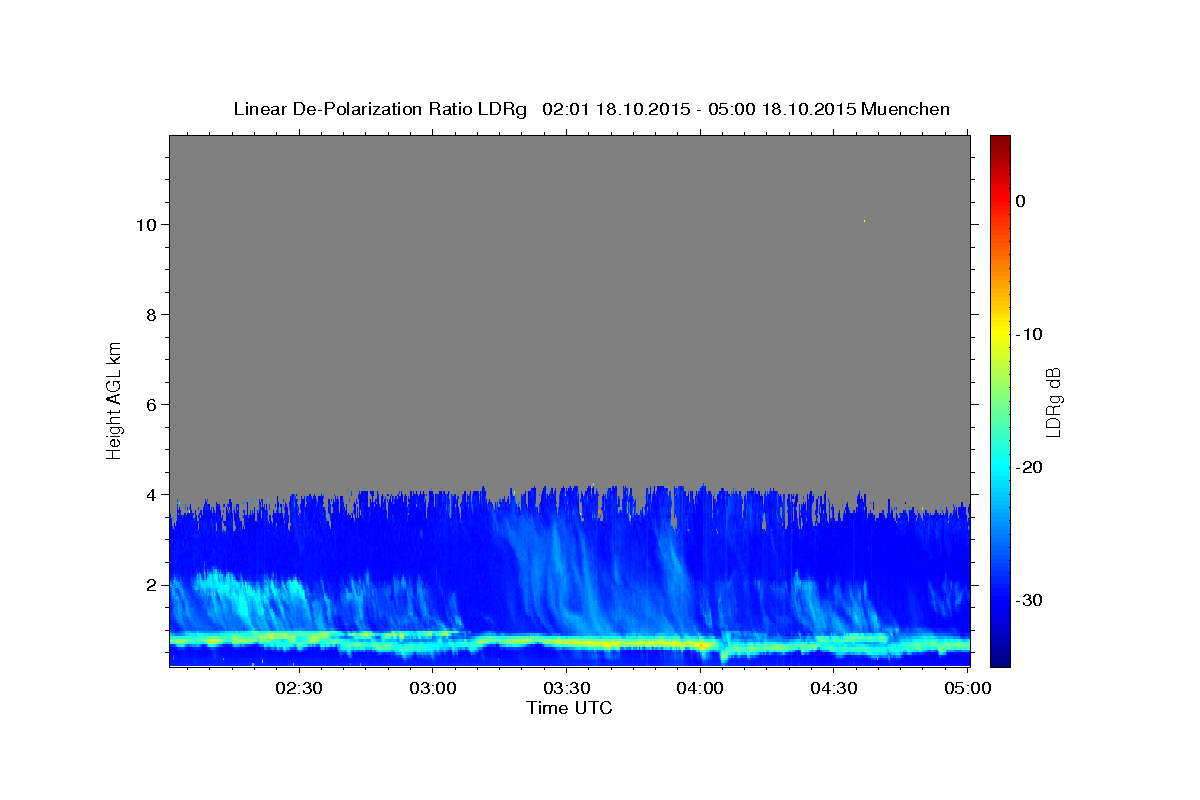
Task: Click the 03:30 time tick label
Action: [x=566, y=688]
